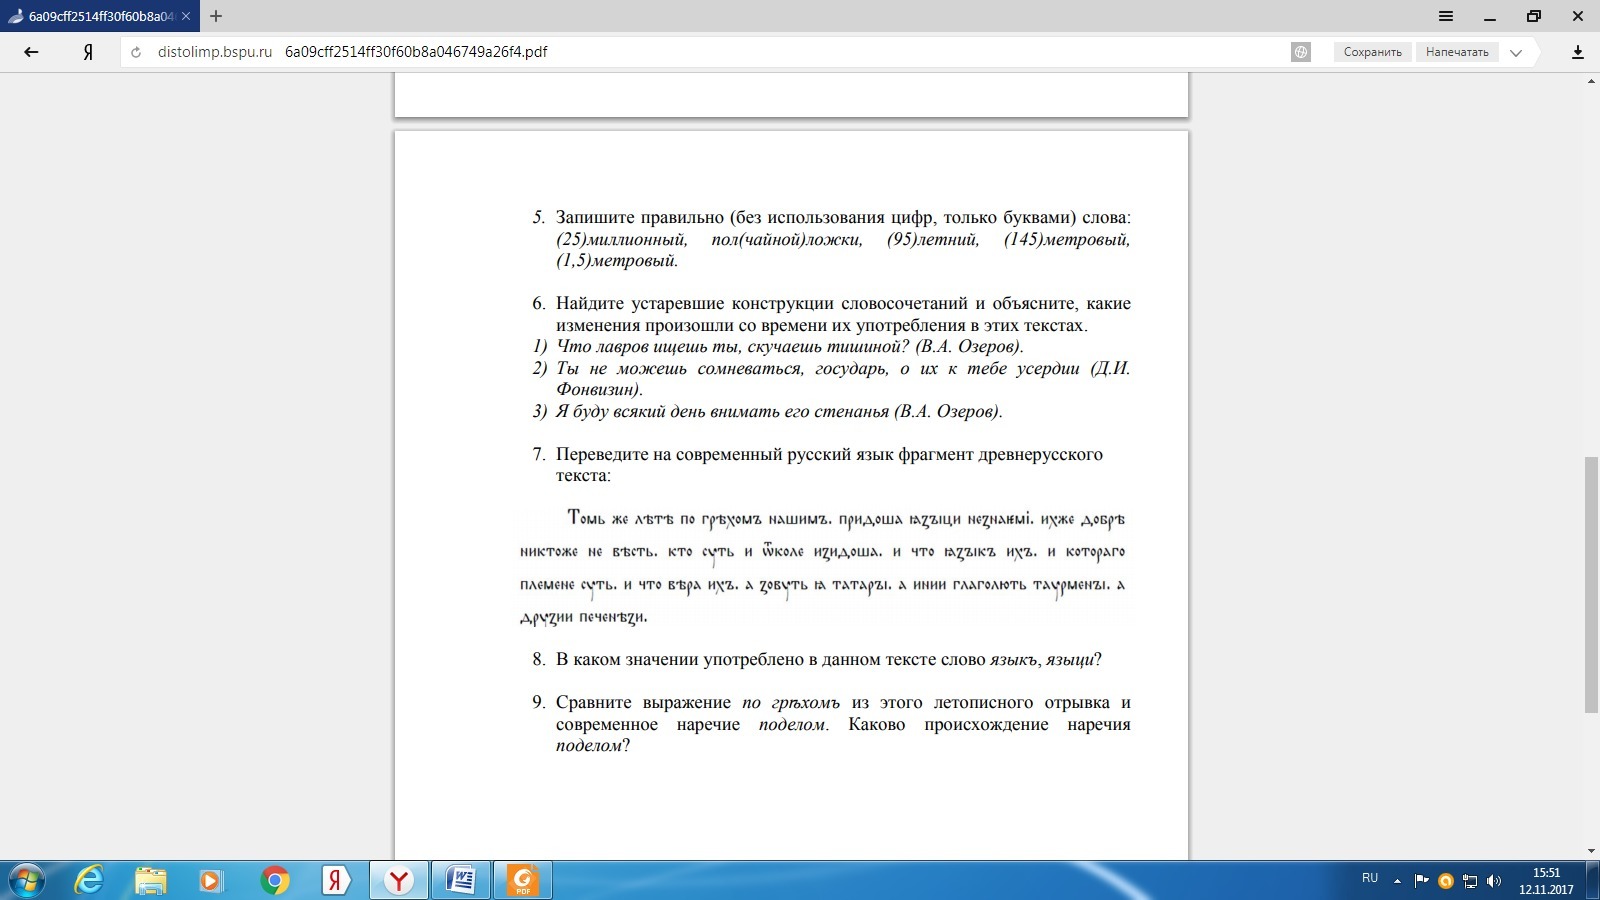
Task: Show hidden system tray icons
Action: 1397,881
